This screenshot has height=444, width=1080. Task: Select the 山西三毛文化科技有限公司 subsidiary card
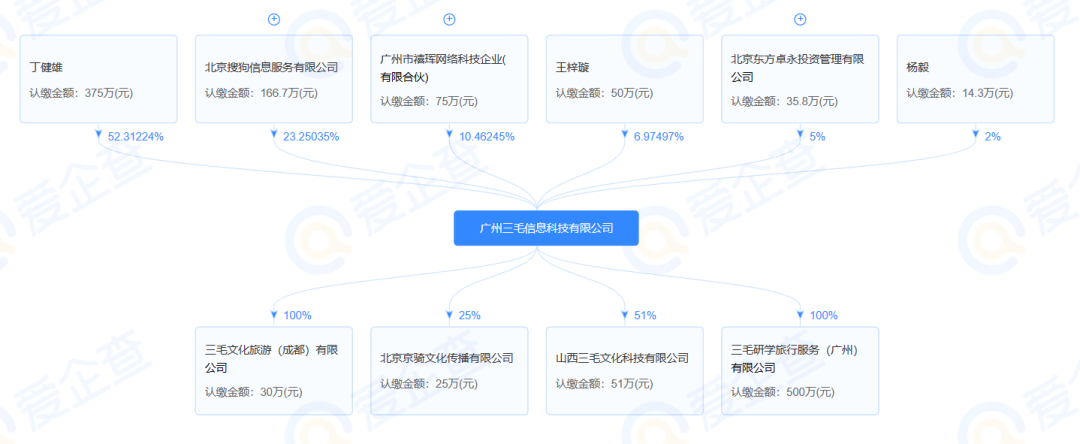624,371
